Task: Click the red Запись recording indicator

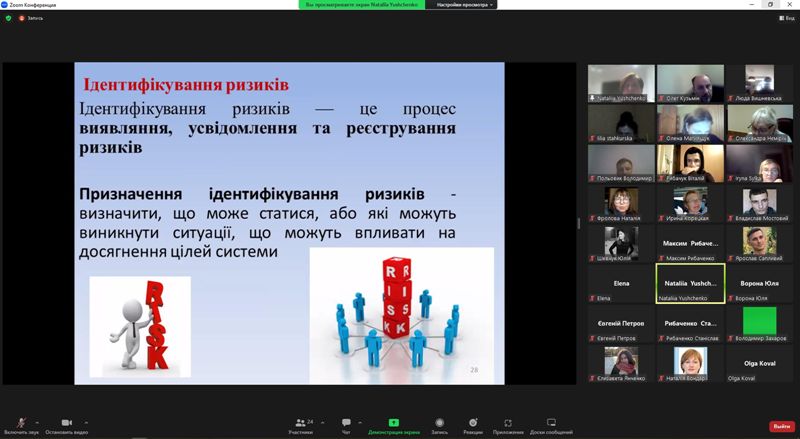Action: tap(31, 18)
